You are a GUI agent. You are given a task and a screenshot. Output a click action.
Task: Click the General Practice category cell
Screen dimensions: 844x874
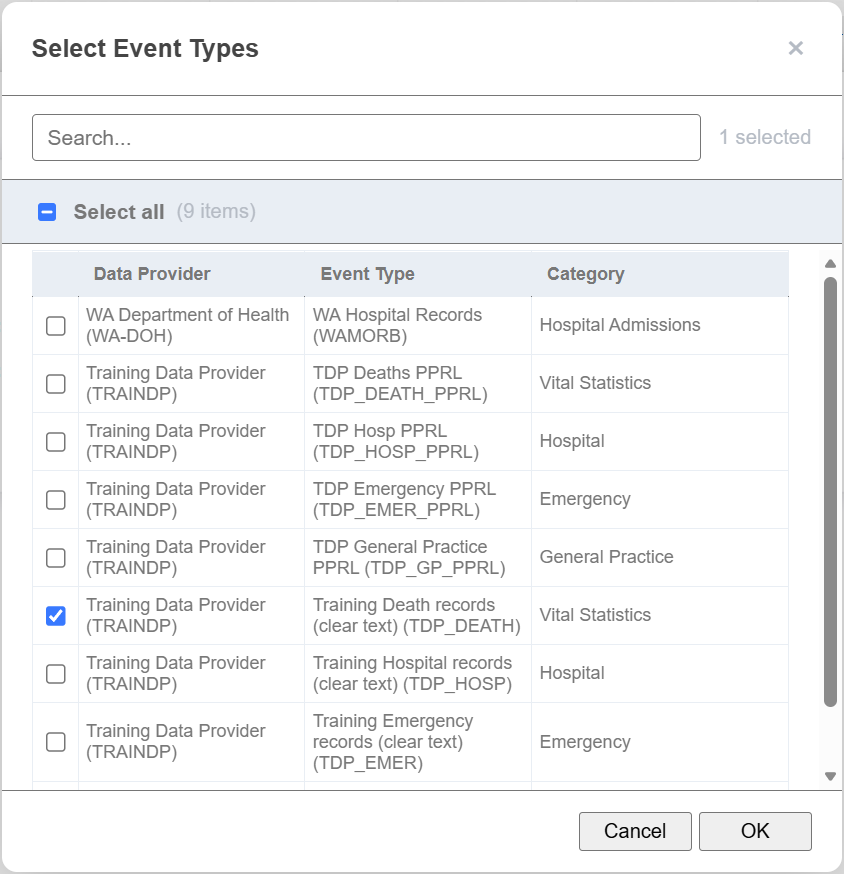[x=659, y=557]
